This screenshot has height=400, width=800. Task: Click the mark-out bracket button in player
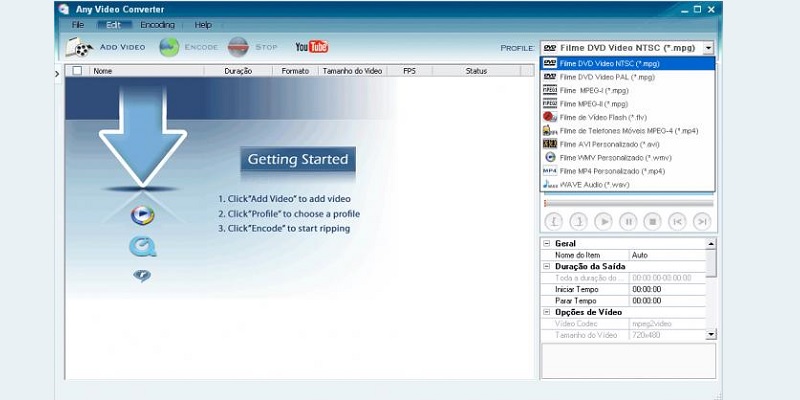pos(578,221)
